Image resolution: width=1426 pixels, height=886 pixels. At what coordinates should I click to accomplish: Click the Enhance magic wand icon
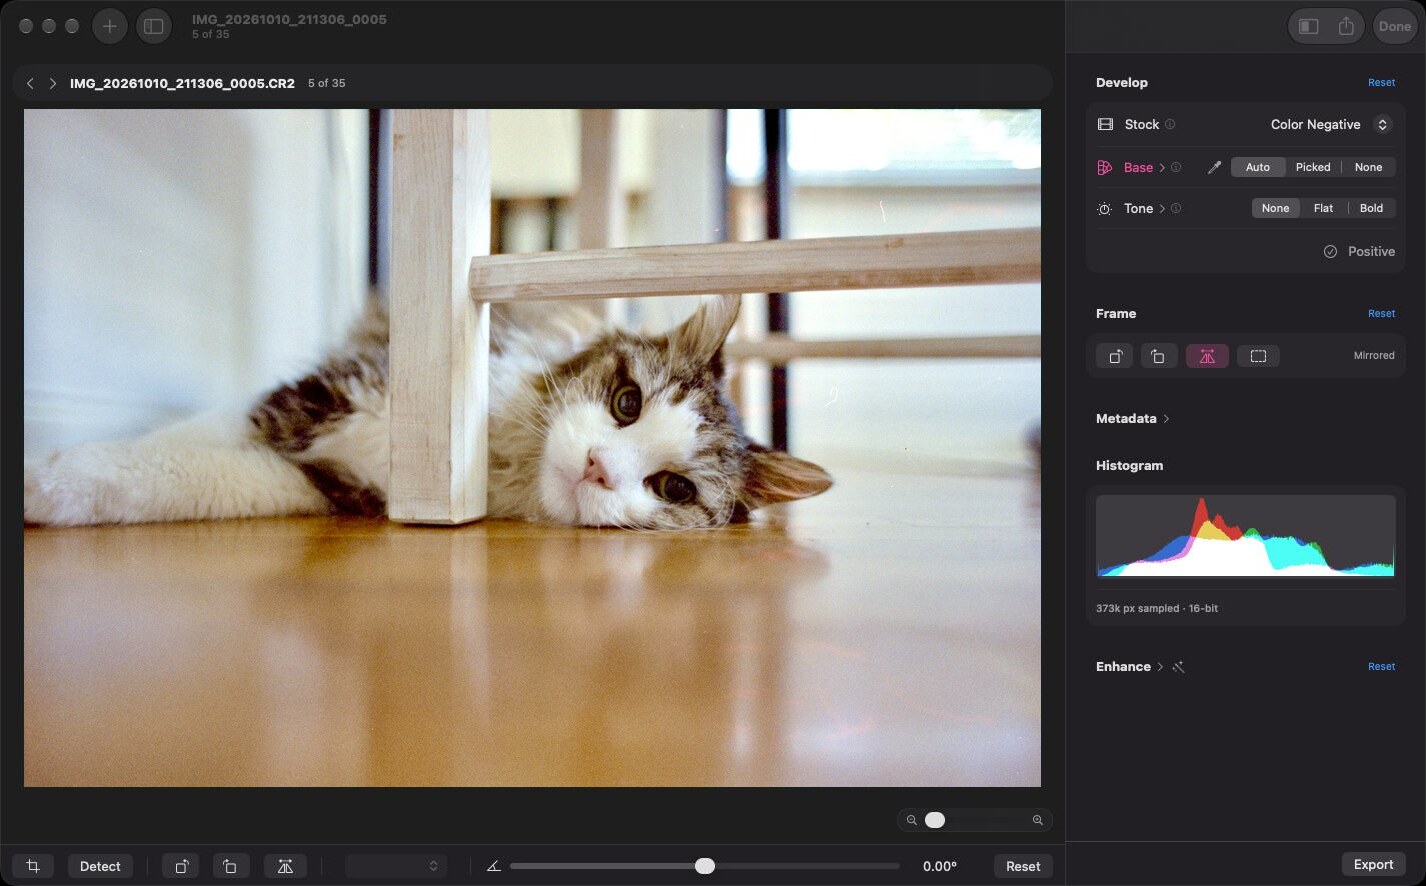click(1178, 667)
